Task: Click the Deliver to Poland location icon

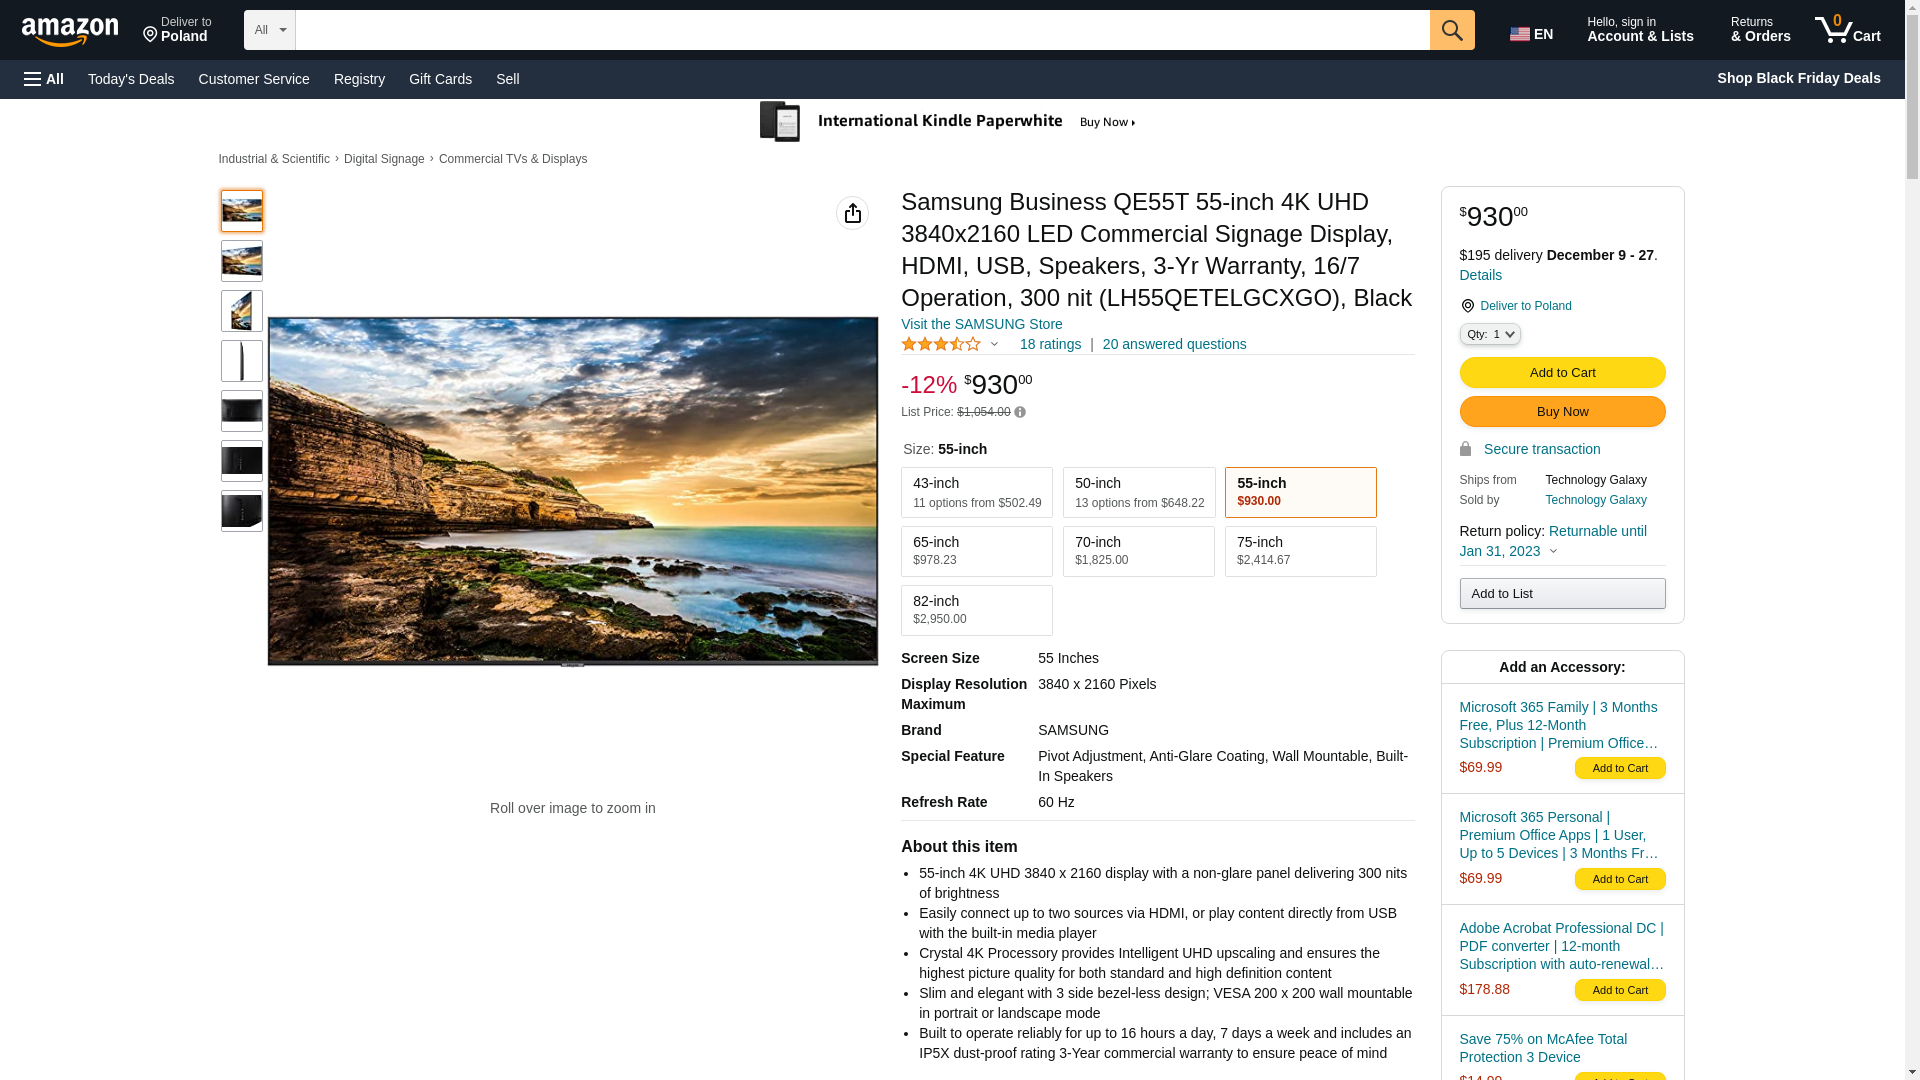Action: [x=1467, y=306]
